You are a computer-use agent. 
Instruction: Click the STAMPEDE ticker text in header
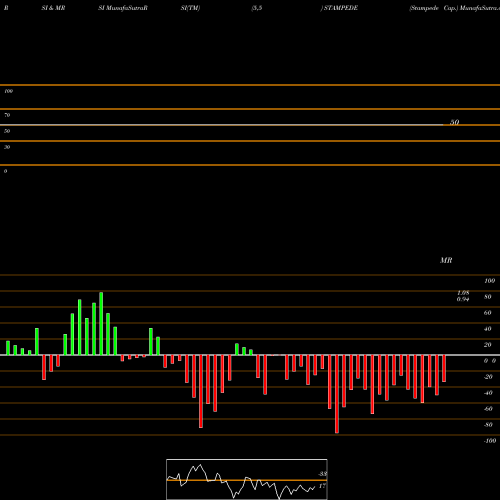pos(341,8)
